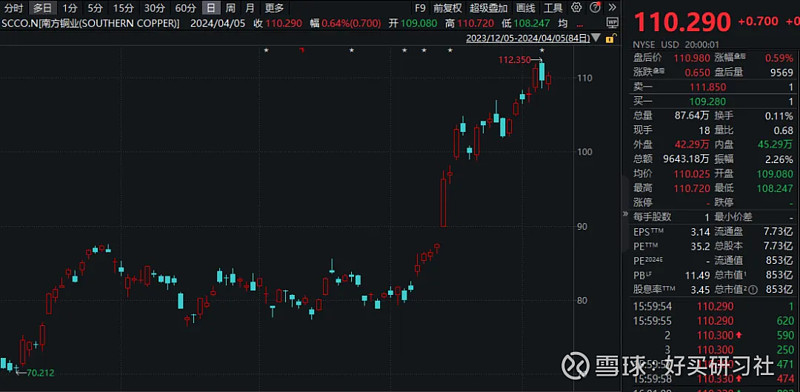Click the NYSE USD 20:00:01 status line
Viewport: 800px width, 392px height.
(x=677, y=44)
